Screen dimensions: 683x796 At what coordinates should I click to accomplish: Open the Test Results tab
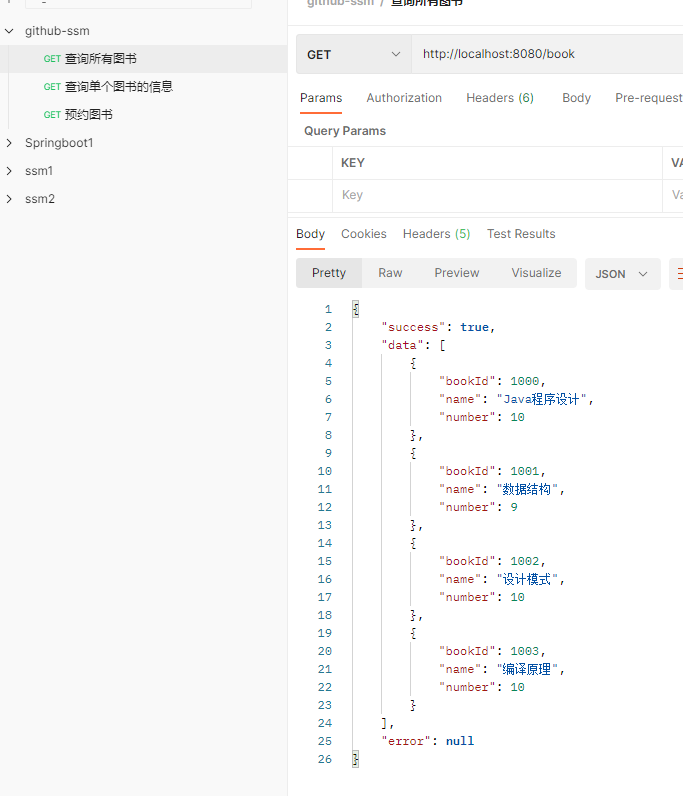tap(521, 234)
